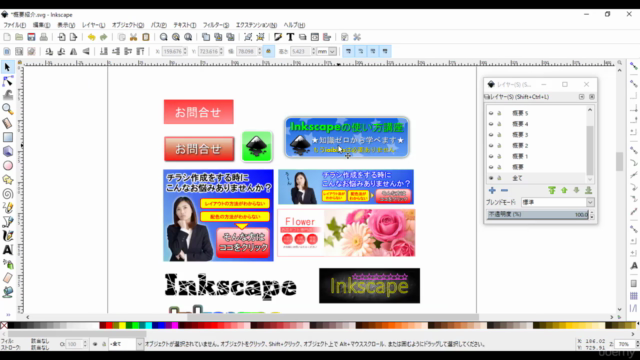This screenshot has height=360, width=640.
Task: Increase the X coordinate spinner
Action: 185,49
